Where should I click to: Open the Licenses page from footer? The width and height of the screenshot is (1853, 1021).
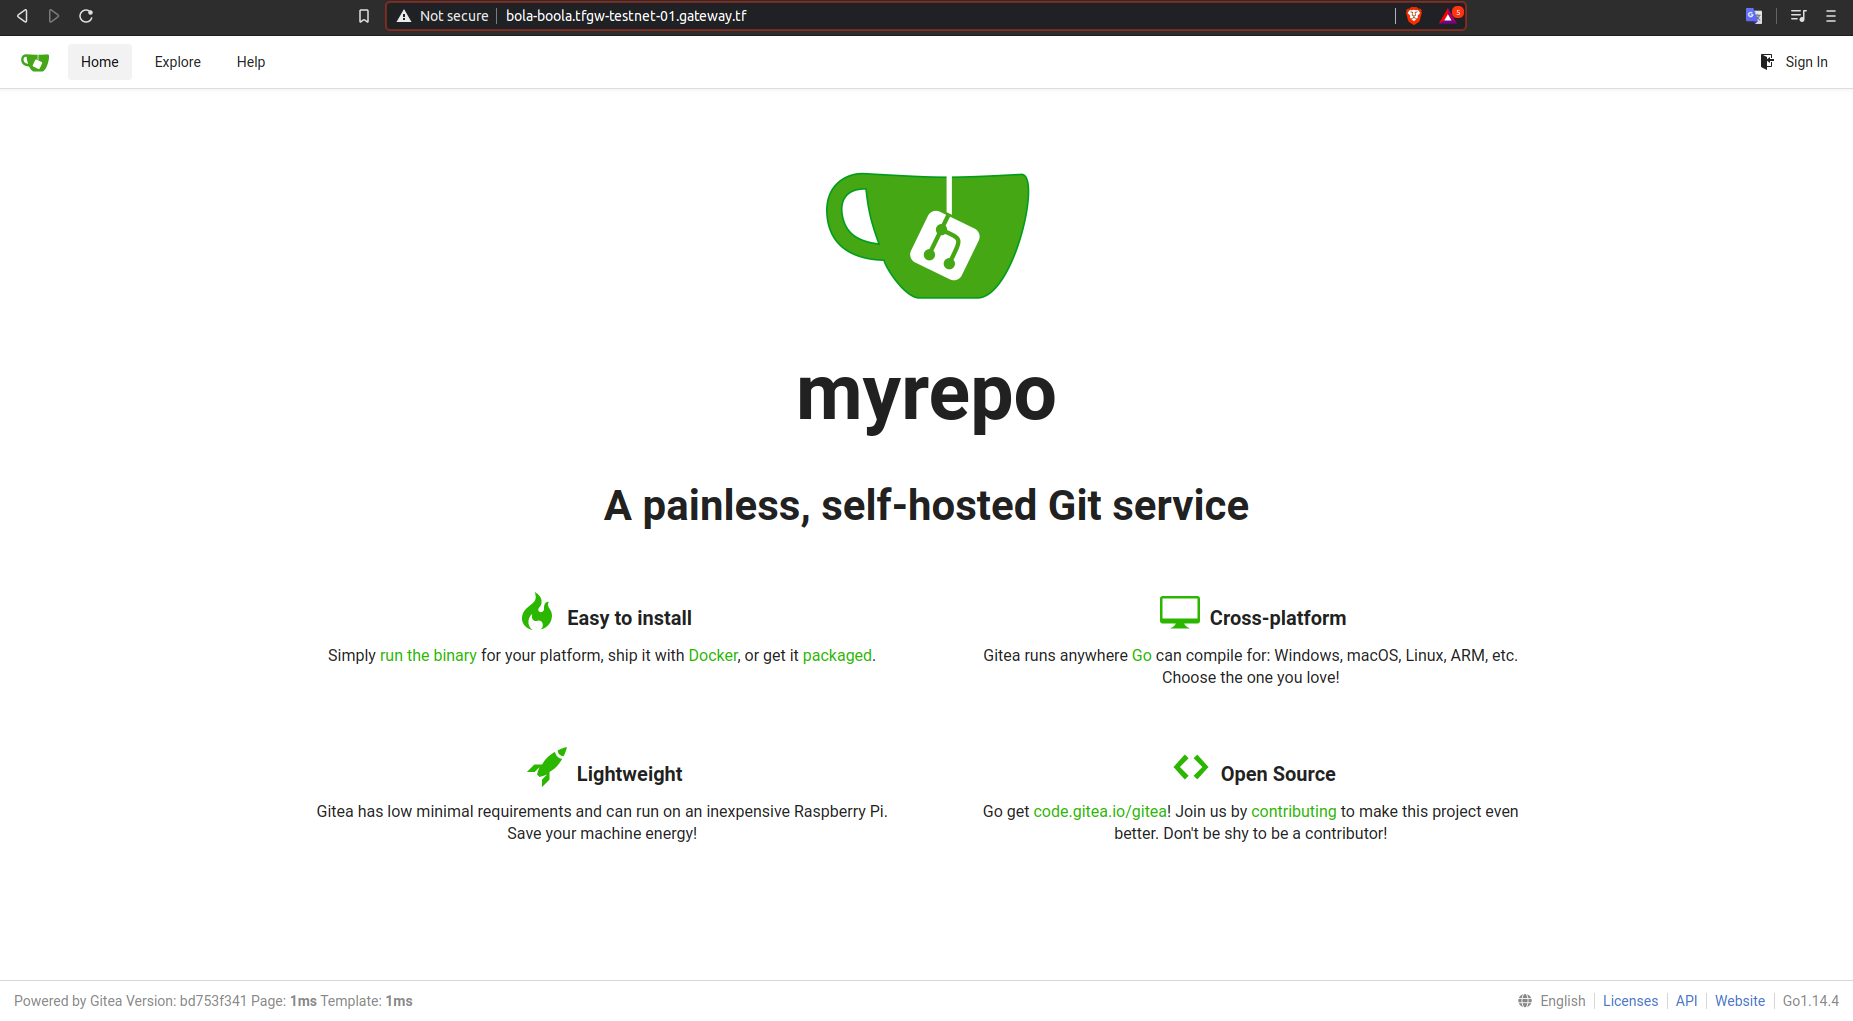[x=1630, y=1000]
